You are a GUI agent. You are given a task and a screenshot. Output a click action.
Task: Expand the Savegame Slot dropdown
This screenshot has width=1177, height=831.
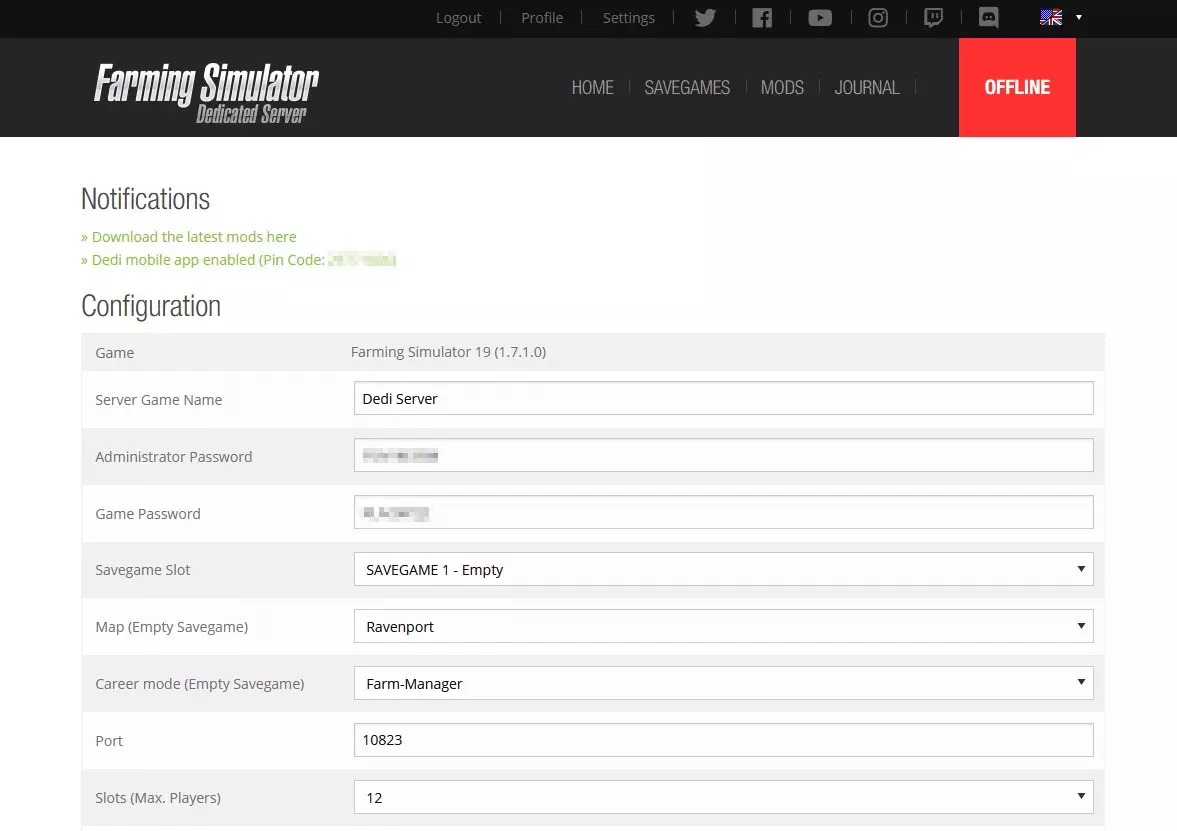(x=724, y=569)
